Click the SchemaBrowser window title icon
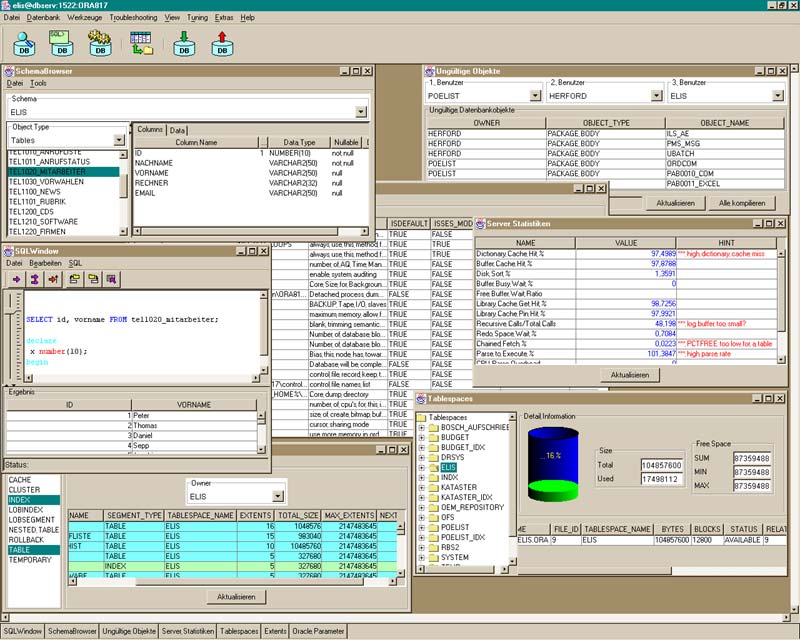This screenshot has height=640, width=800. [x=9, y=71]
